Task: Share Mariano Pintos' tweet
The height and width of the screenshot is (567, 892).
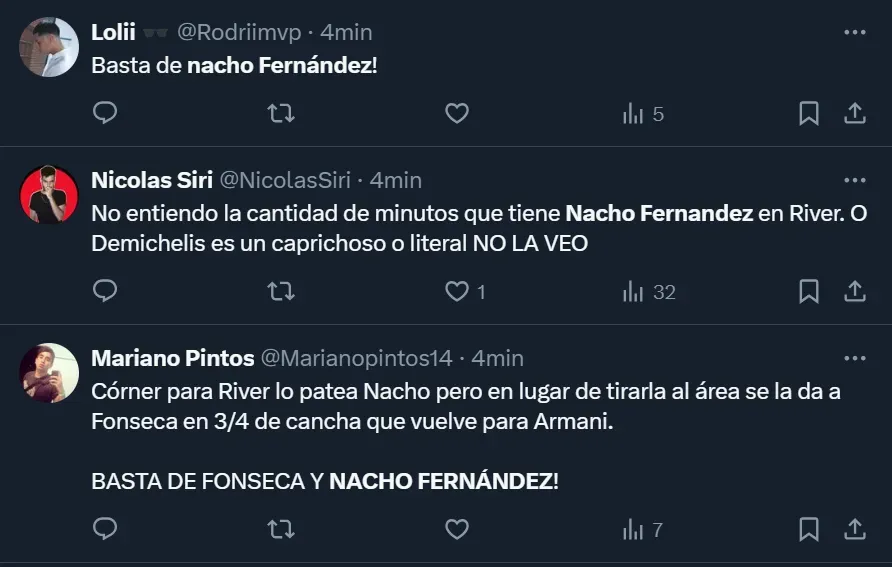Action: click(855, 529)
